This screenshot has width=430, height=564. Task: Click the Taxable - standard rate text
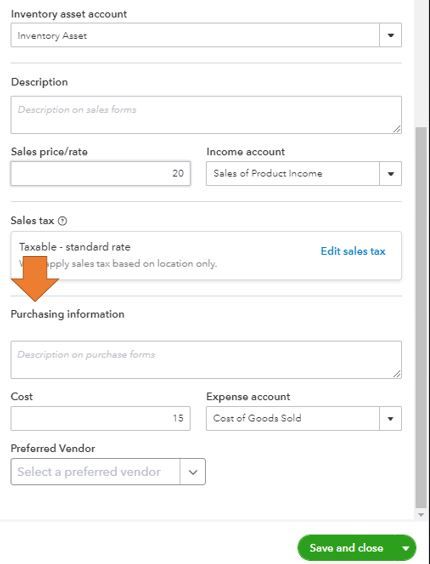tap(74, 247)
